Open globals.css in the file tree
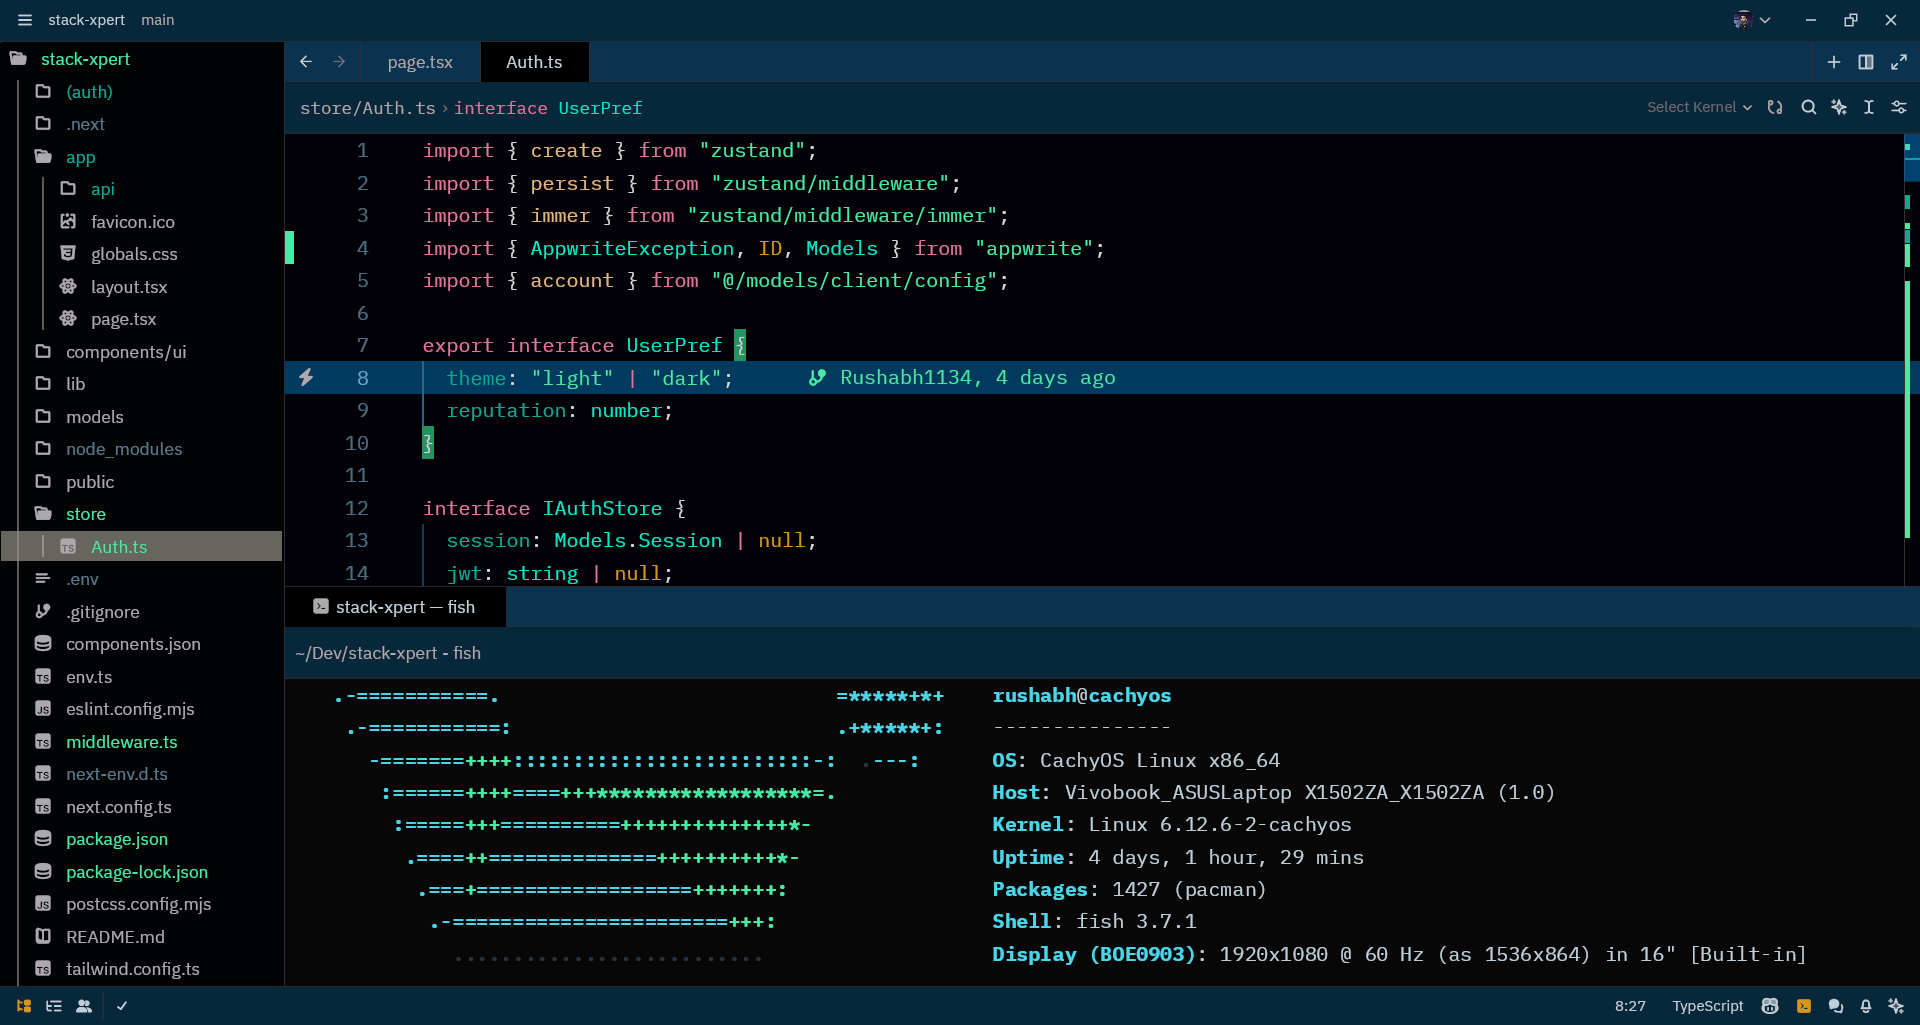This screenshot has width=1920, height=1025. [x=134, y=254]
